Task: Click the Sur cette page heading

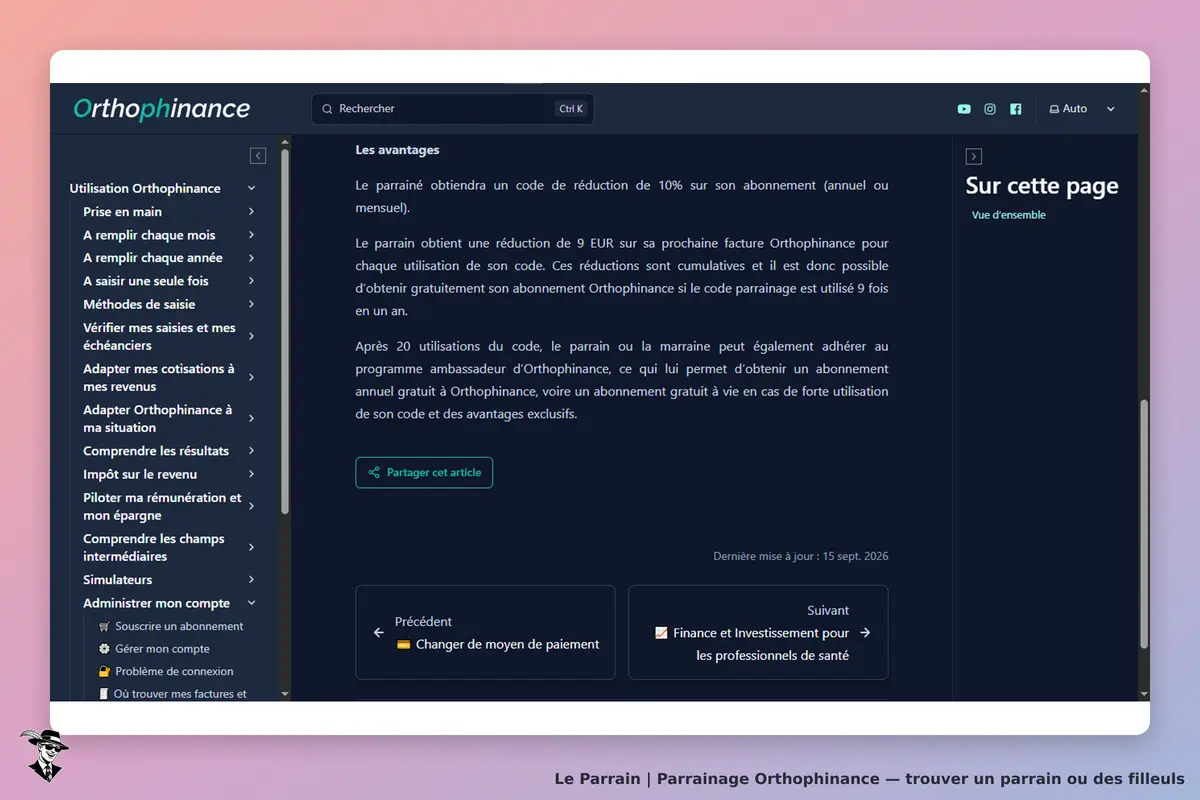Action: [1042, 186]
